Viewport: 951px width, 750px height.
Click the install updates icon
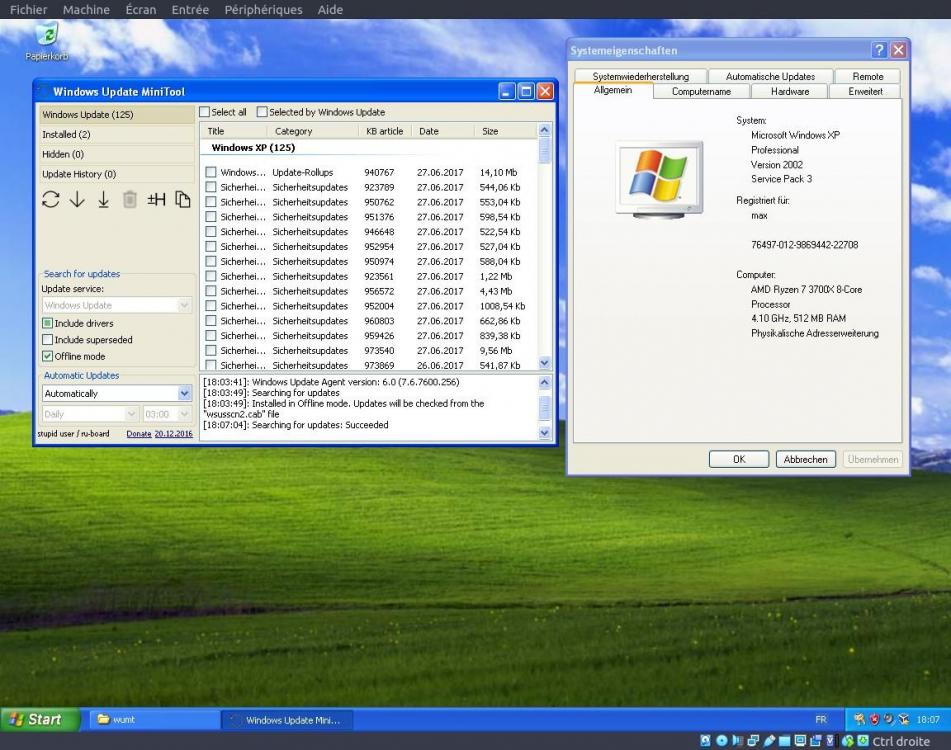point(103,199)
